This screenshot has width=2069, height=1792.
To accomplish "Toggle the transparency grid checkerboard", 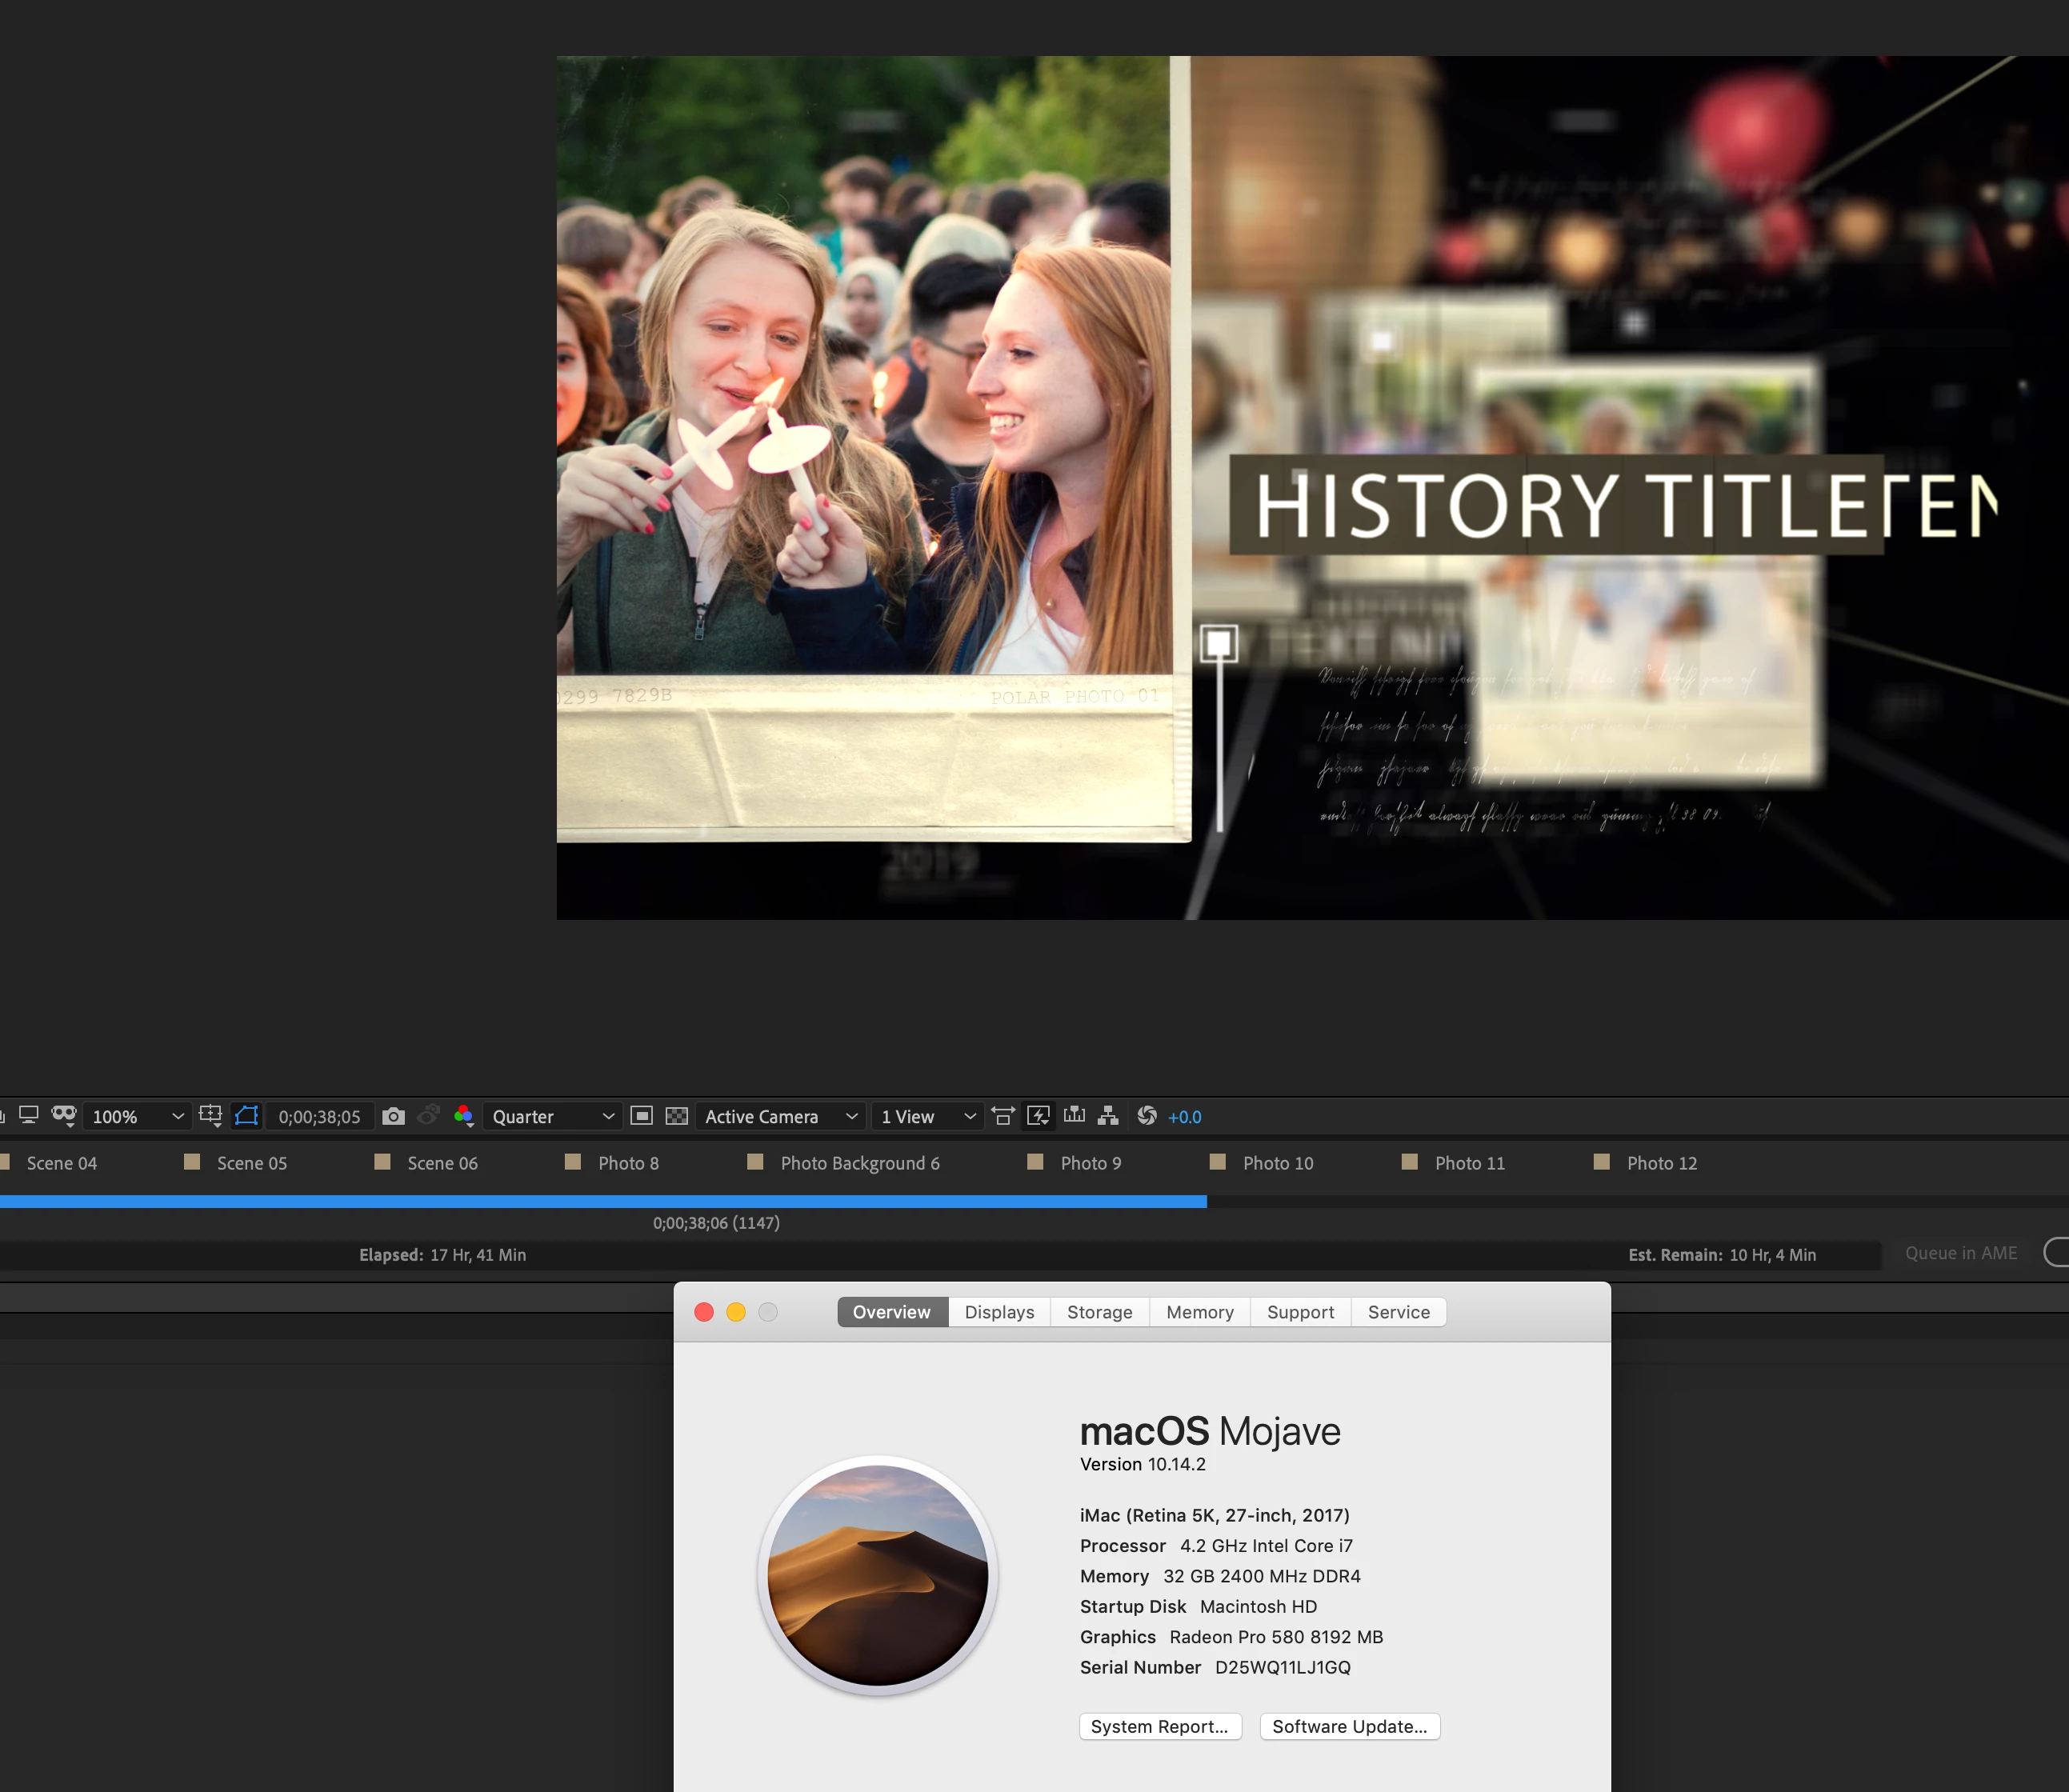I will pyautogui.click(x=677, y=1116).
